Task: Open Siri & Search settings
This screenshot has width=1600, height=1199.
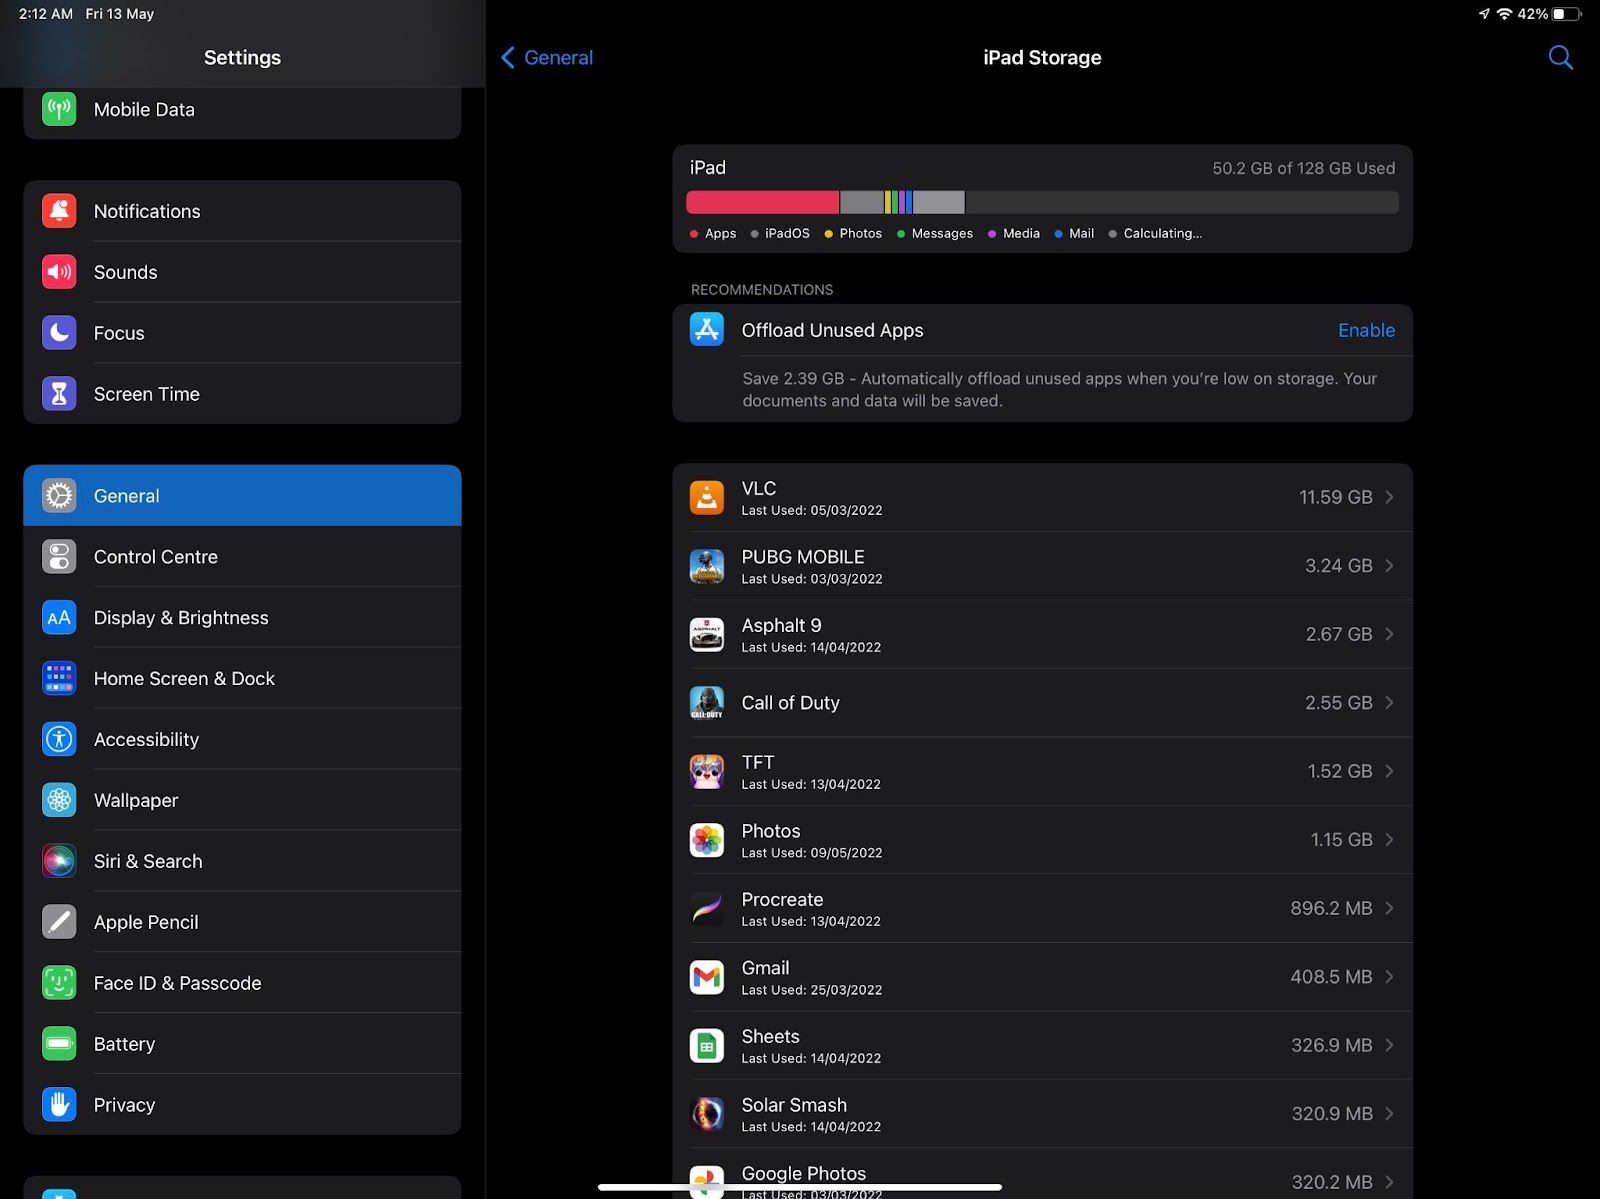Action: (x=242, y=861)
